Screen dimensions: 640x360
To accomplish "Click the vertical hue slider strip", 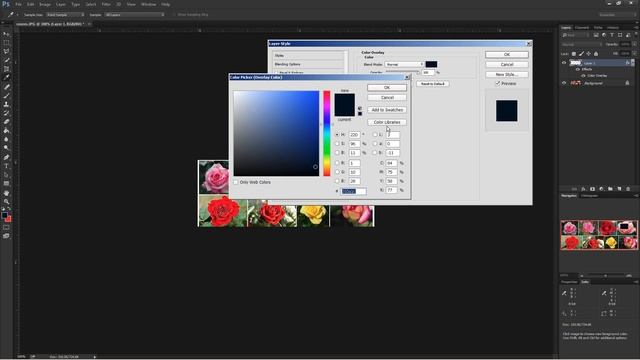I will [327, 133].
